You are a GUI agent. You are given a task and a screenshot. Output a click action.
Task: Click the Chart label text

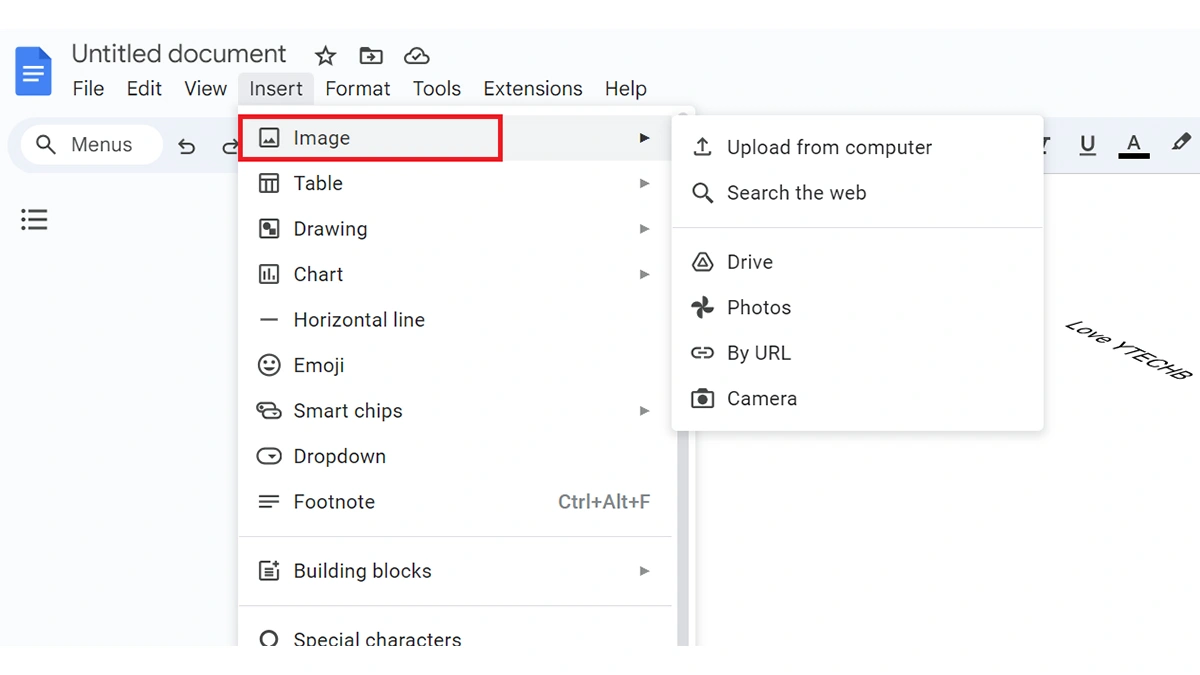point(318,274)
